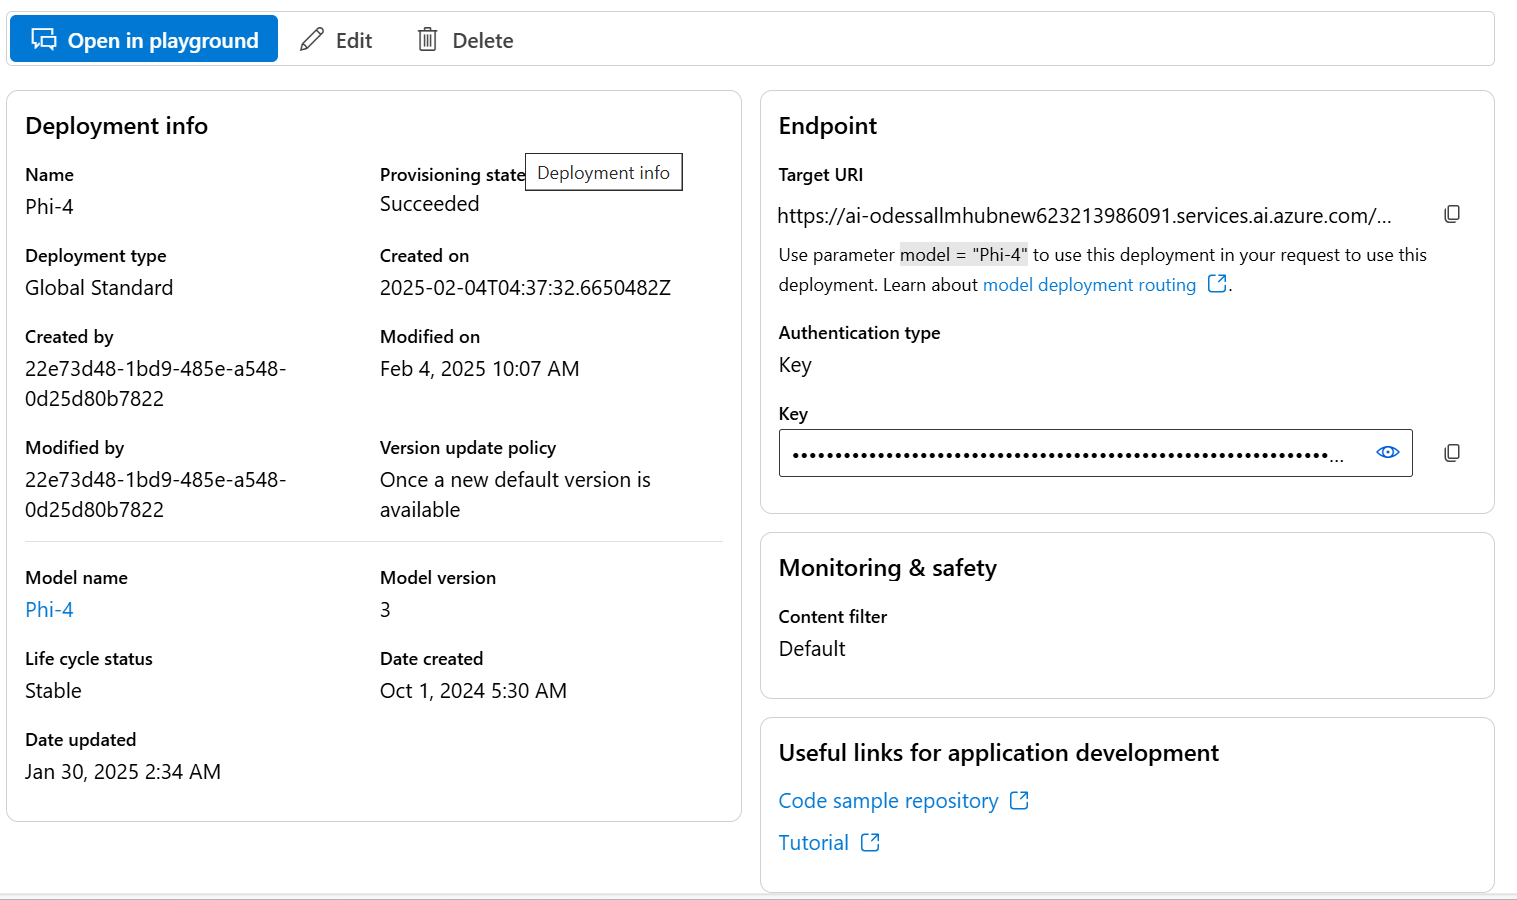Open Code sample repository link
Image resolution: width=1517 pixels, height=900 pixels.
[888, 801]
